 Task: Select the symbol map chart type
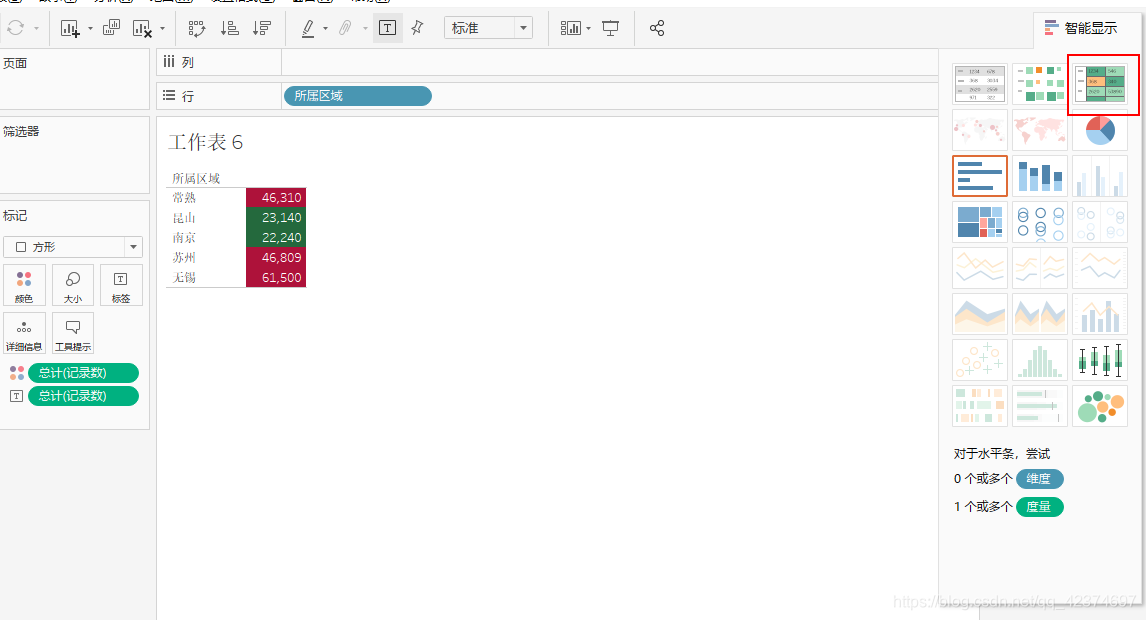[x=980, y=130]
